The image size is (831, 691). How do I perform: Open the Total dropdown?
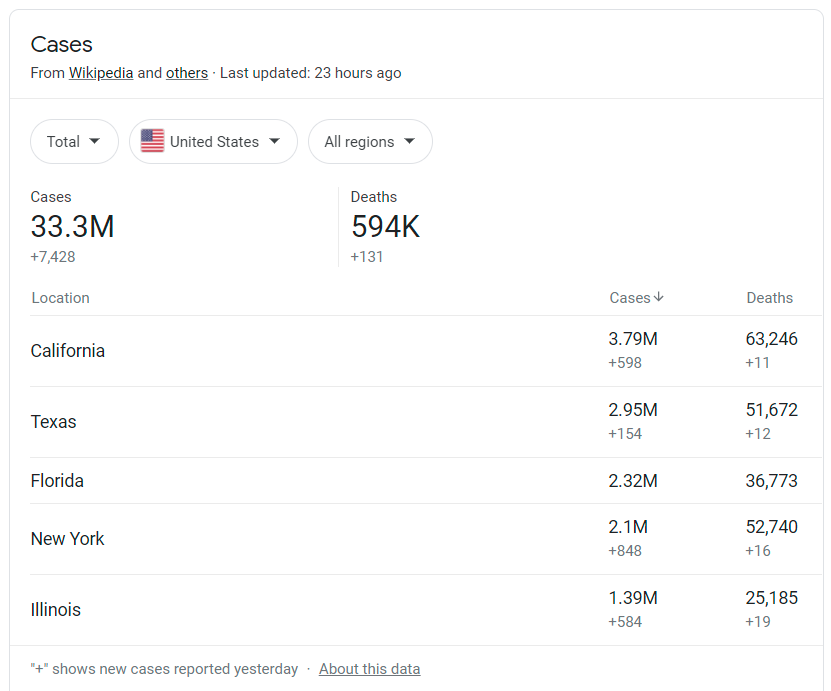74,142
